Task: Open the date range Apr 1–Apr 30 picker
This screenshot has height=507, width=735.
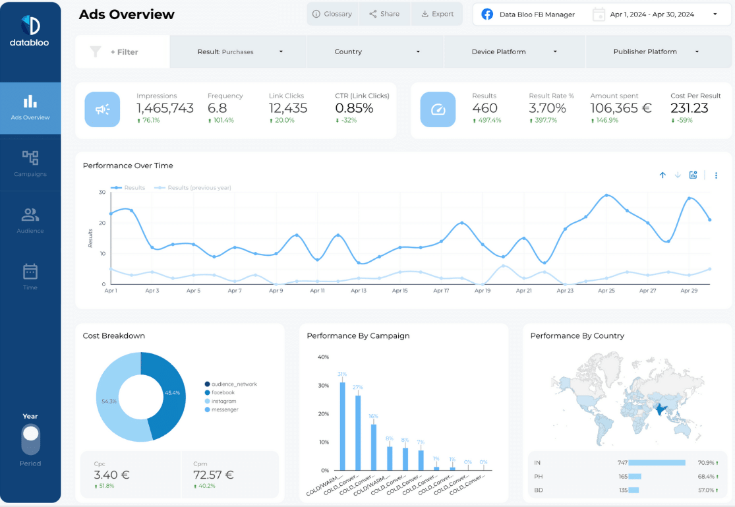Action: tap(655, 15)
